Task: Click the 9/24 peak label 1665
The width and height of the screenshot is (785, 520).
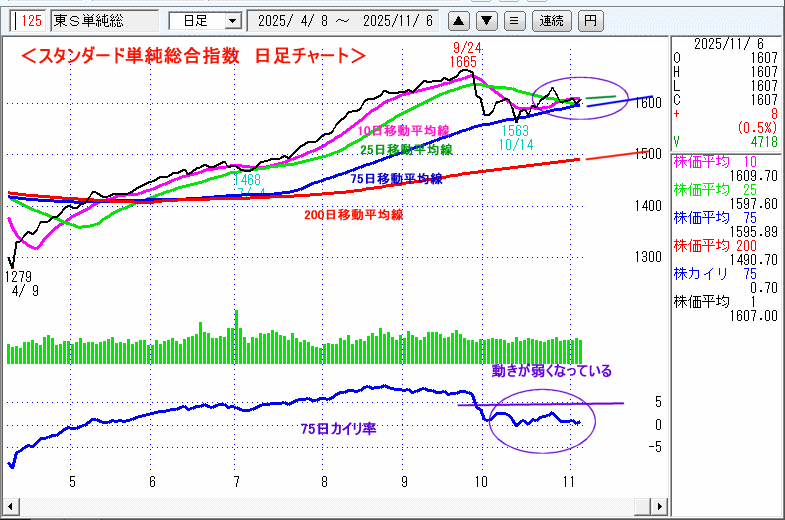Action: point(462,62)
